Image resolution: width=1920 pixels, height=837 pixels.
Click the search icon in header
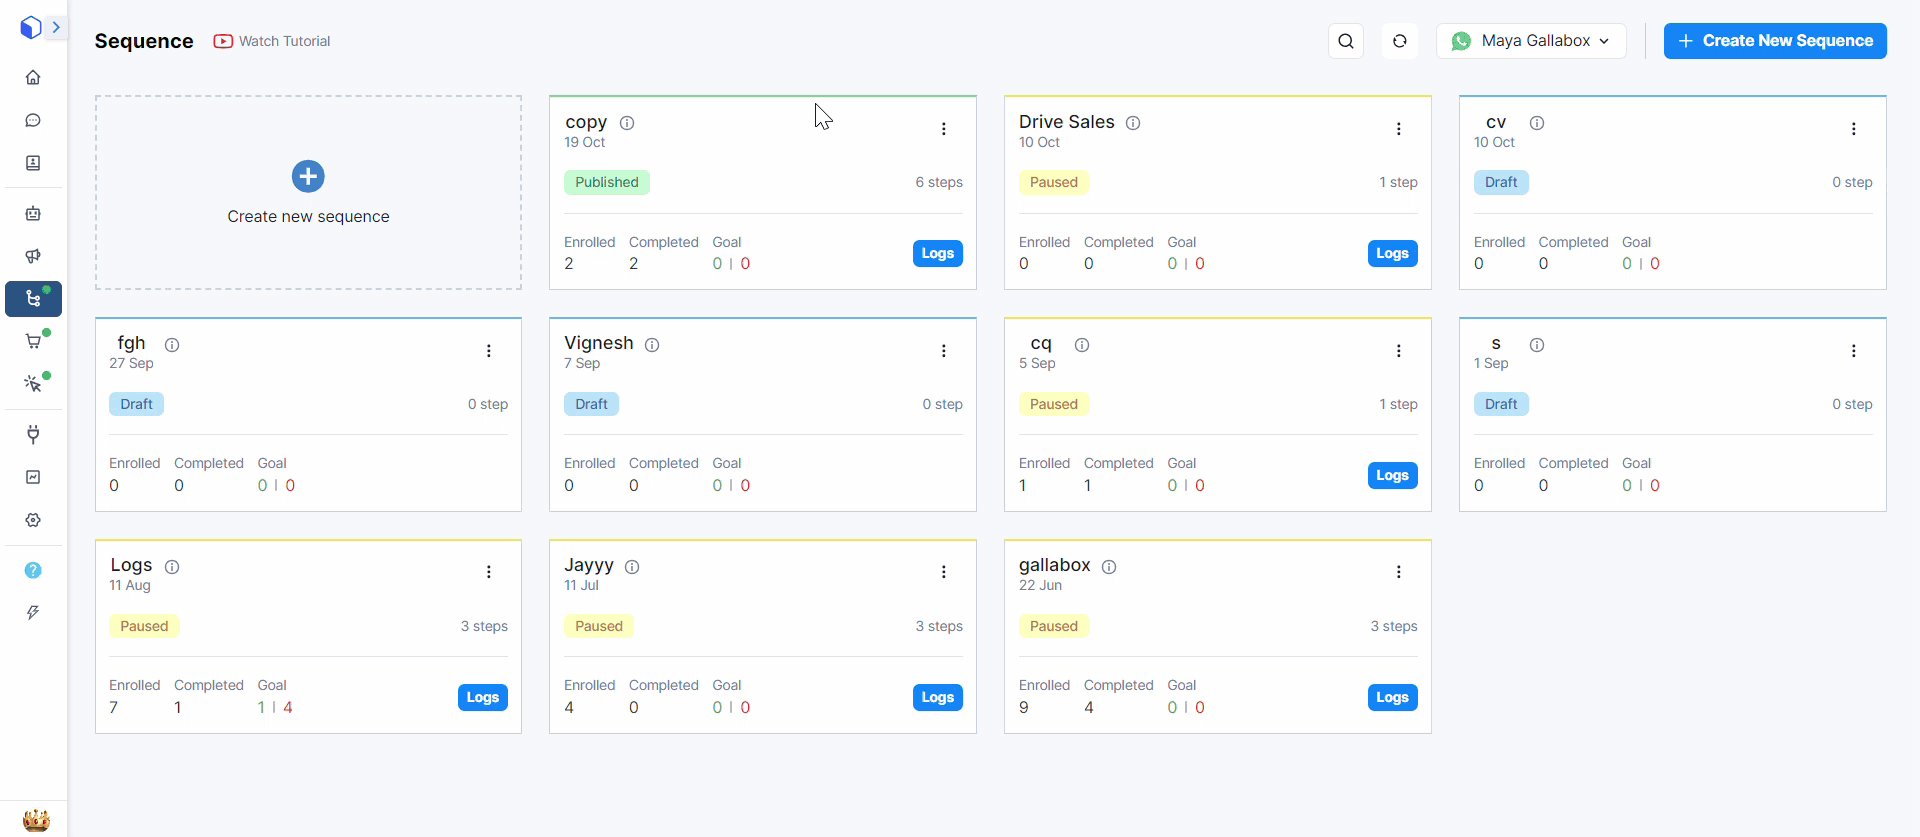[1345, 41]
